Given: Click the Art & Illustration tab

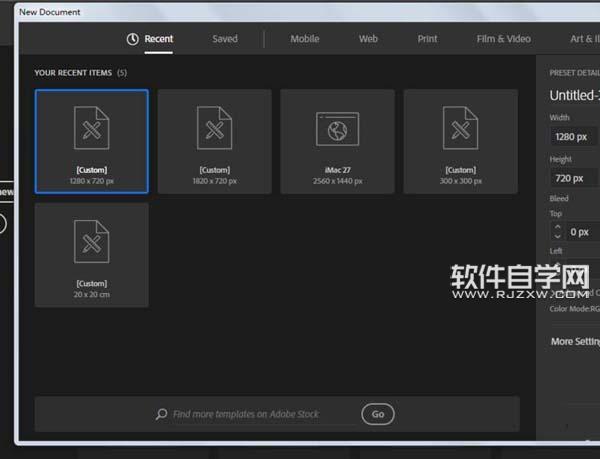Looking at the screenshot, I should click(585, 39).
